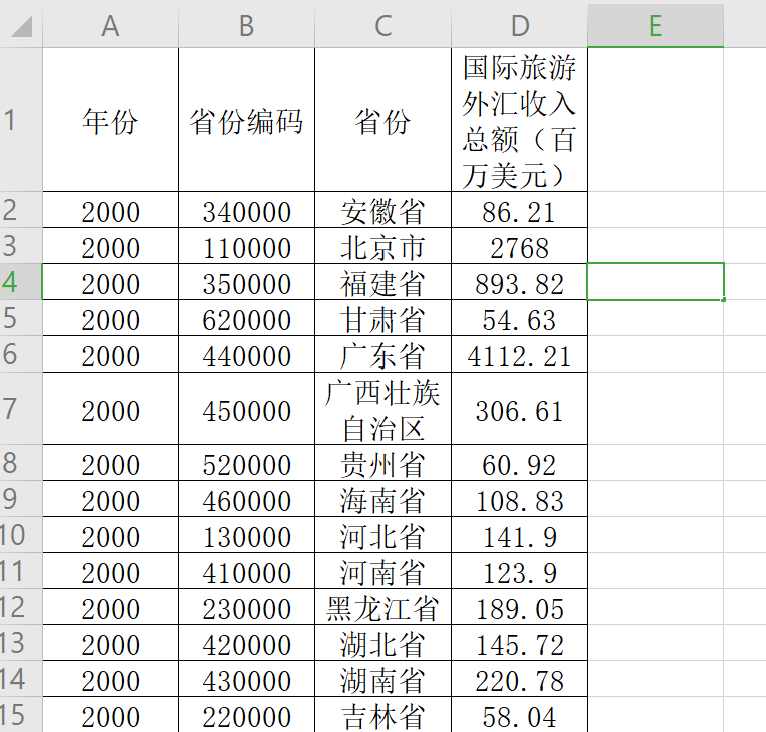The image size is (766, 732).
Task: Click cell containing 北京市
Action: (383, 246)
